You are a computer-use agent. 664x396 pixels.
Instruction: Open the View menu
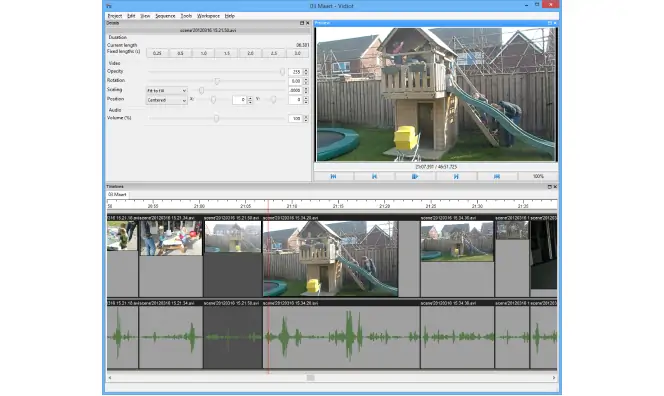[145, 16]
